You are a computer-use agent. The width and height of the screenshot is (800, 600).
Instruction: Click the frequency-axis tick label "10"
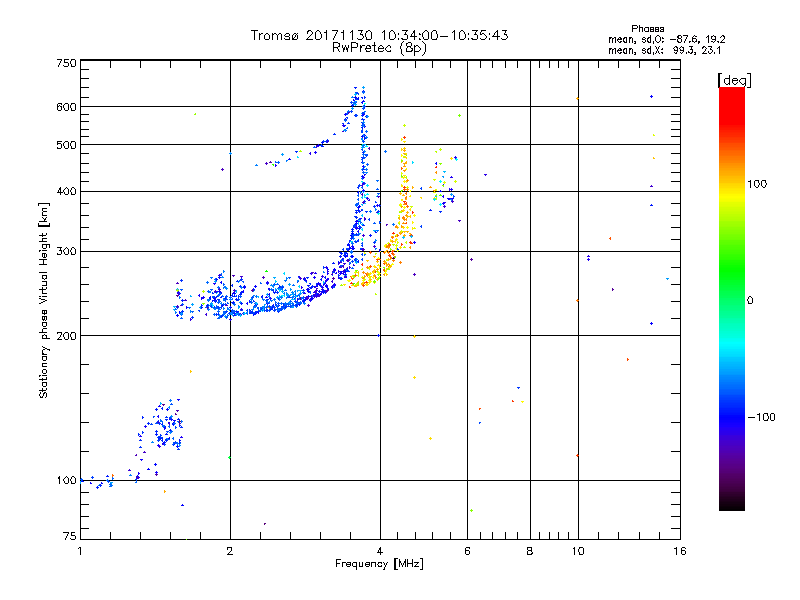tap(578, 551)
